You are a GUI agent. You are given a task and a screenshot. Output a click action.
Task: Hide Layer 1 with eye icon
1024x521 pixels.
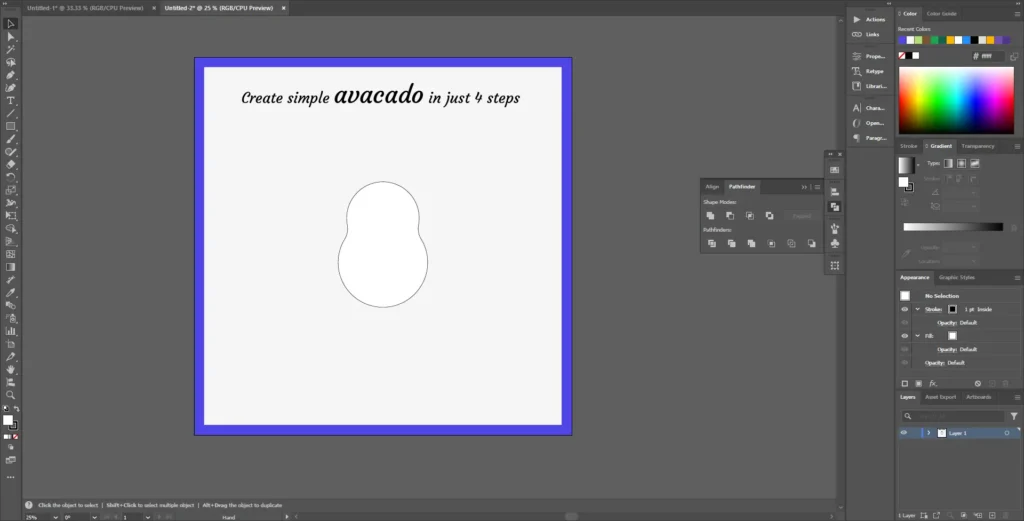pyautogui.click(x=904, y=433)
